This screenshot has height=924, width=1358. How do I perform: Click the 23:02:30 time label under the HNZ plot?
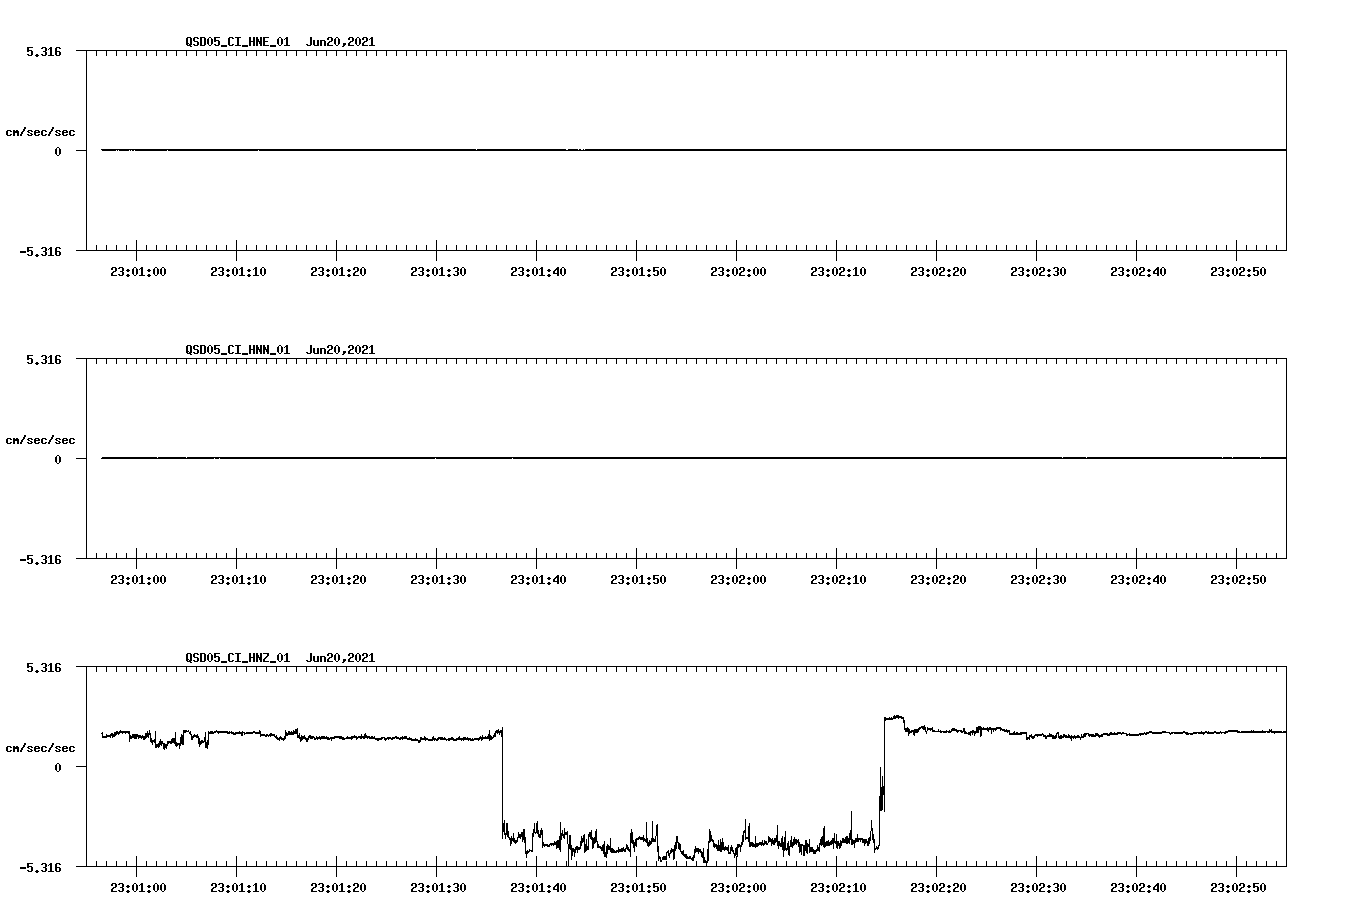pyautogui.click(x=1038, y=888)
